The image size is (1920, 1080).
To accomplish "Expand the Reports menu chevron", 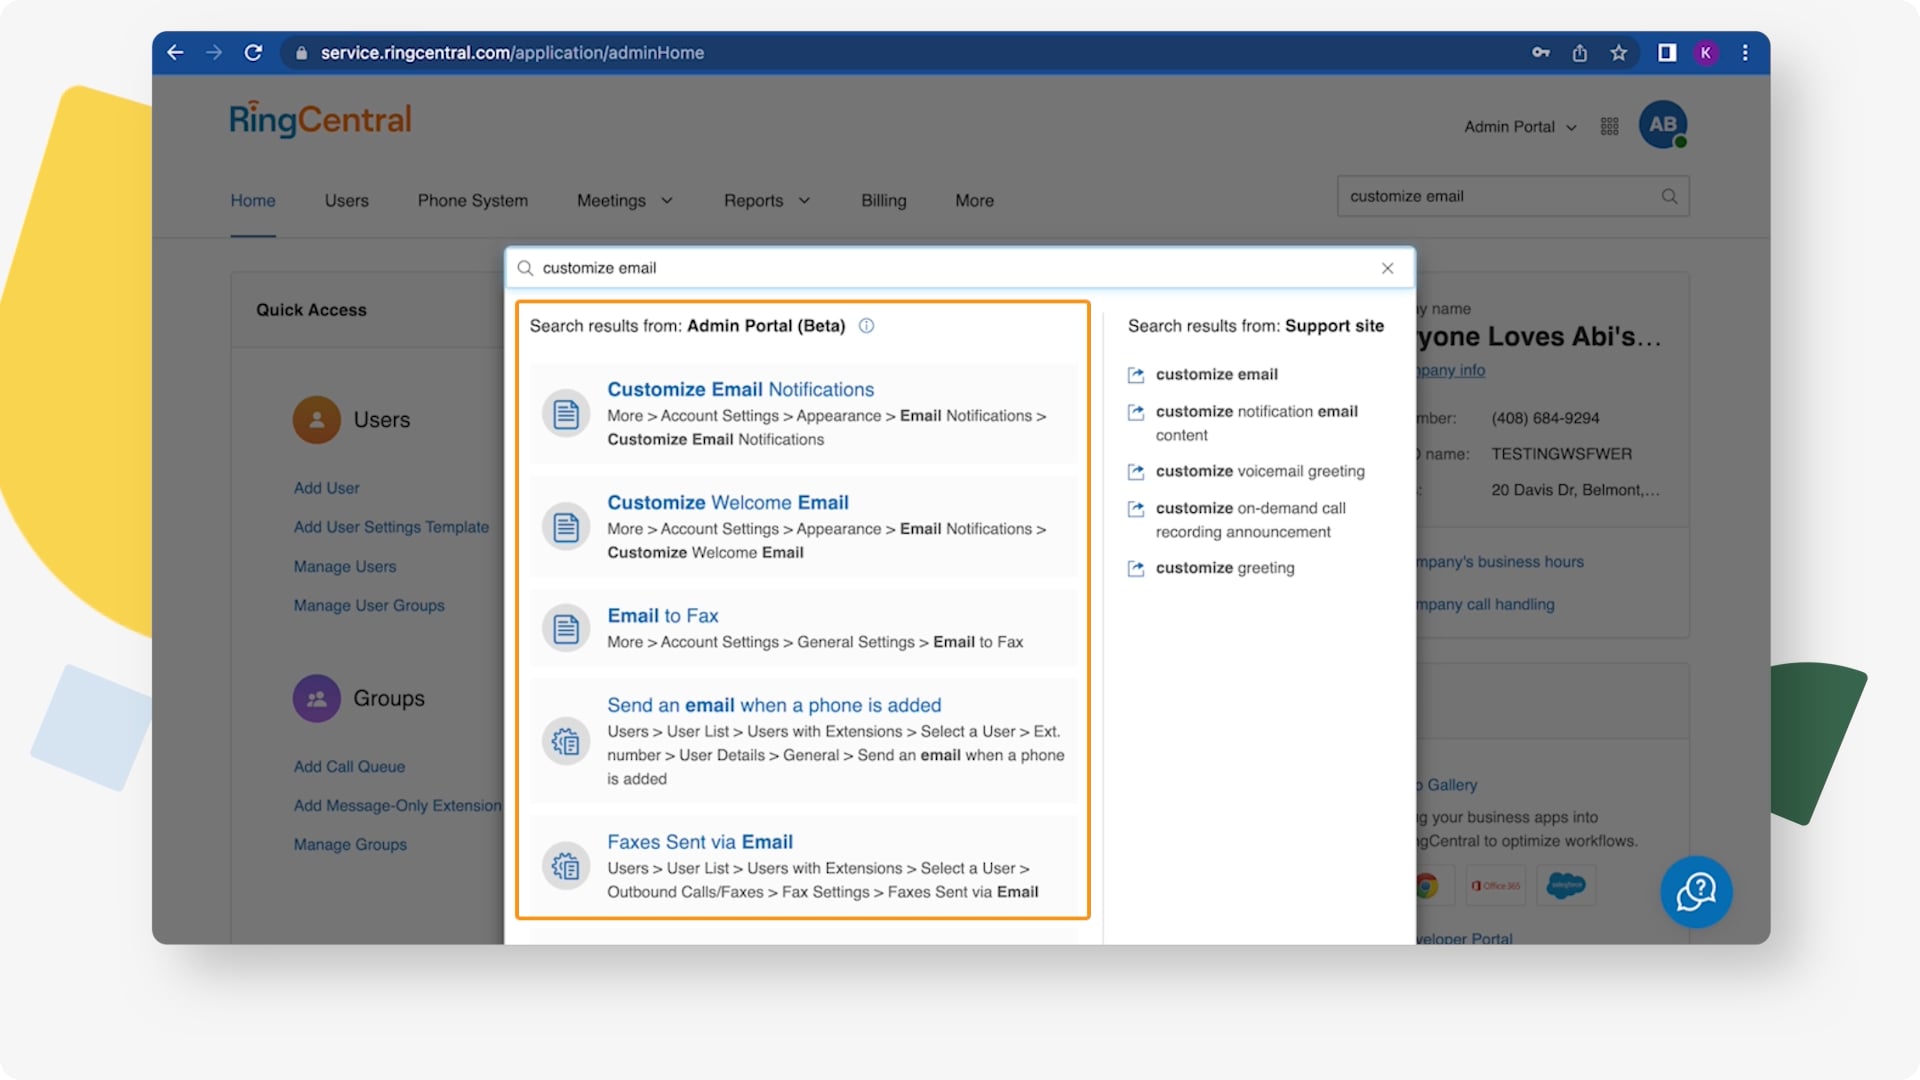I will point(804,201).
